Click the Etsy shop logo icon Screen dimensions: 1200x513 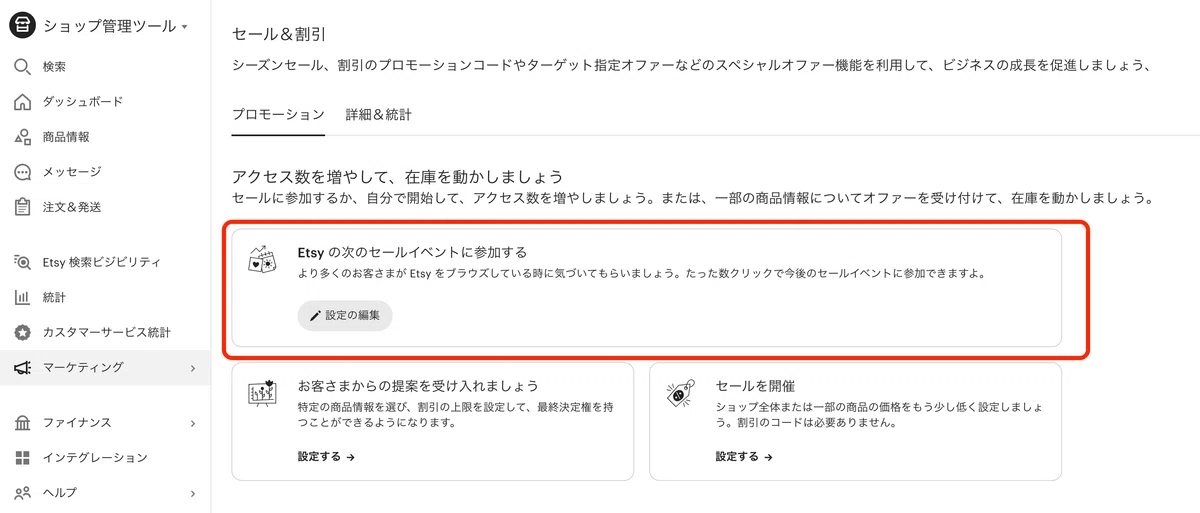(23, 27)
